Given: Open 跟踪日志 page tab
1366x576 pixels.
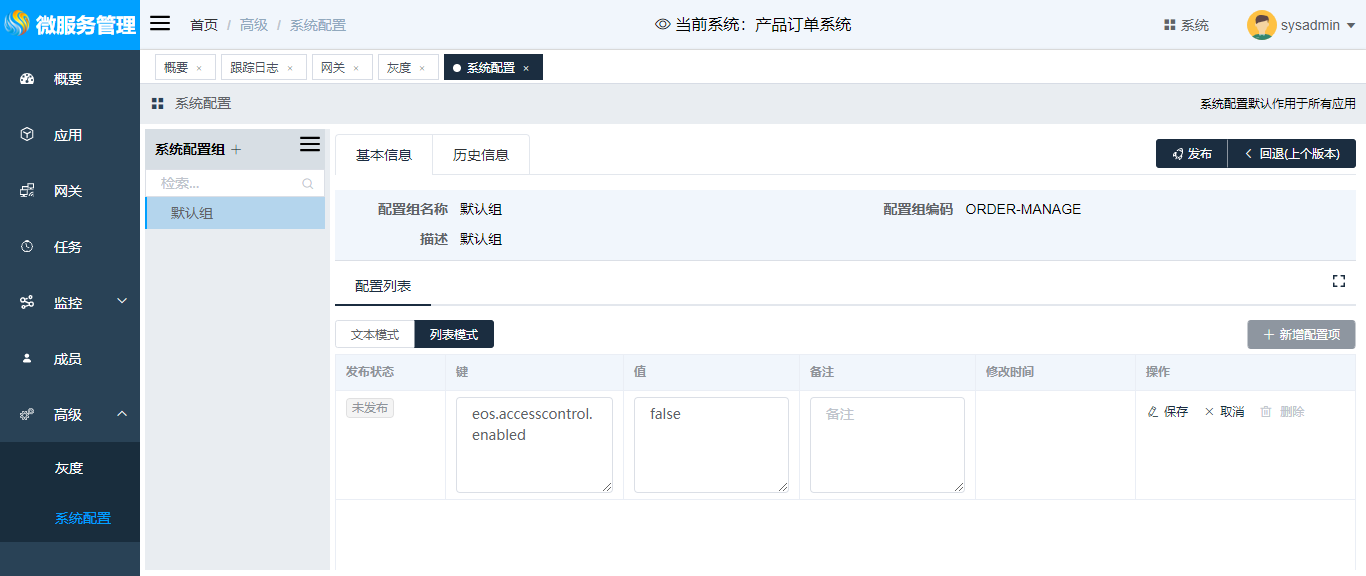Looking at the screenshot, I should coord(254,68).
